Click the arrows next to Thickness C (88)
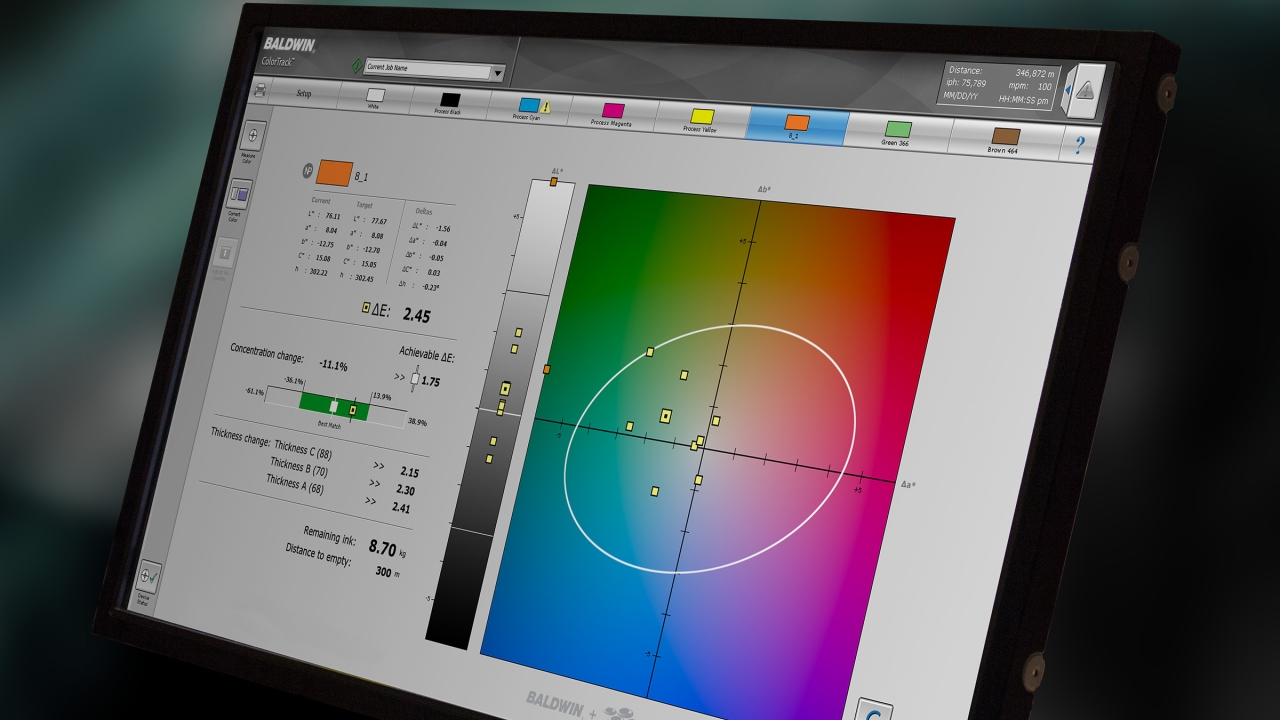This screenshot has width=1280, height=720. (x=379, y=466)
